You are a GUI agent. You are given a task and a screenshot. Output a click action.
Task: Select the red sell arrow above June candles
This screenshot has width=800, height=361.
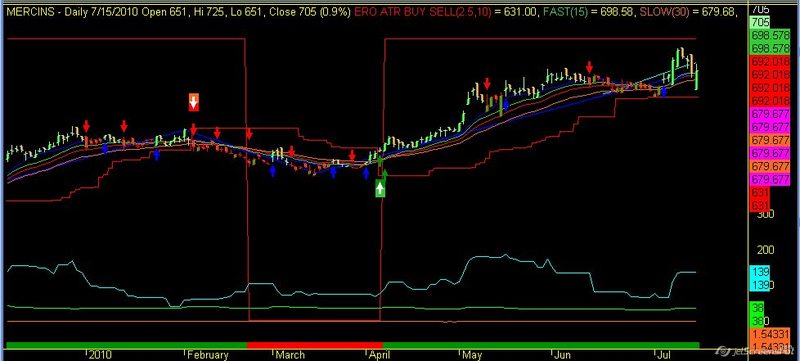[589, 67]
